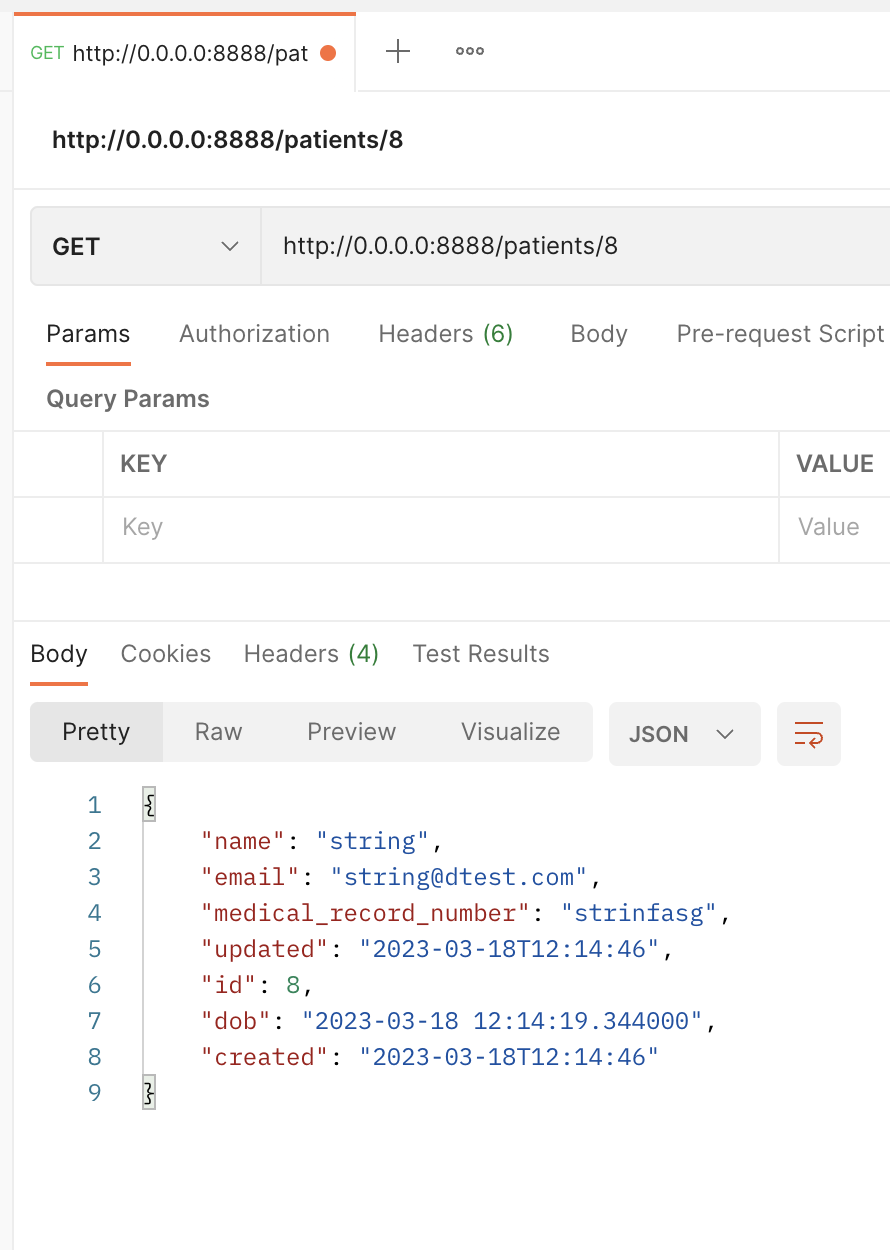Open the Test Results tab
Image resolution: width=890 pixels, height=1250 pixels.
[x=481, y=654]
